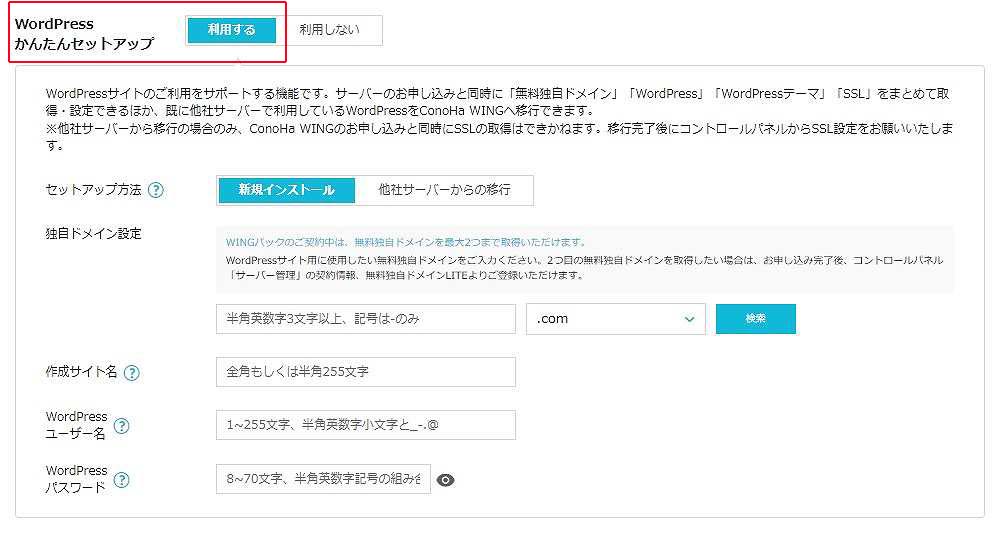Focus the WordPress ユーザー名 input field
Screen dimensions: 998x534
tap(366, 425)
